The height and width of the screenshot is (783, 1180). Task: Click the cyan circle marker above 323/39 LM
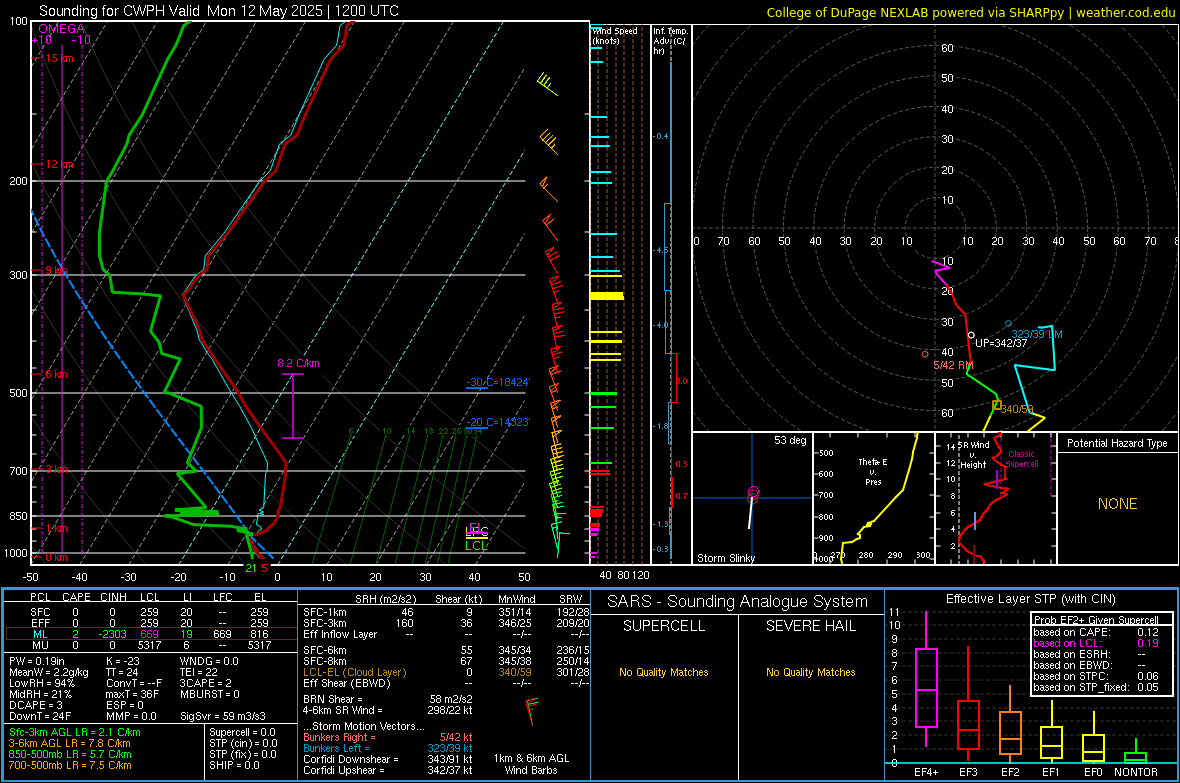1008,324
